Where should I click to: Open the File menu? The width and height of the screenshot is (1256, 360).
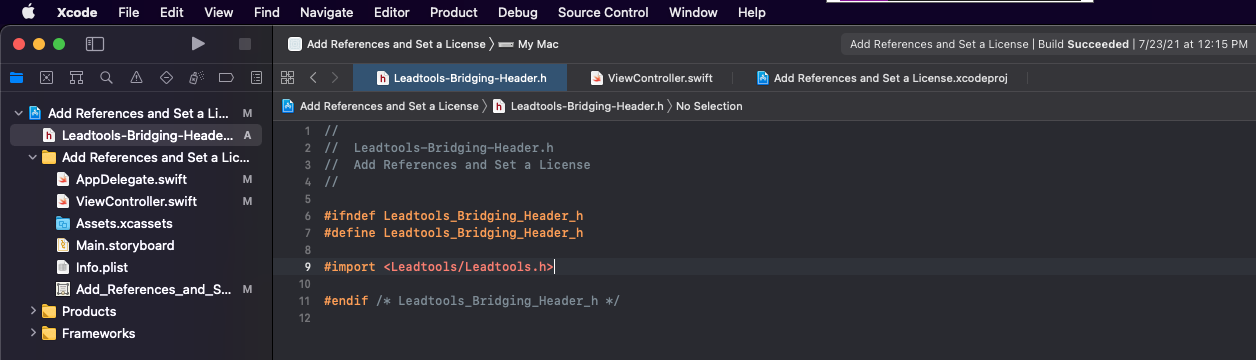pos(128,12)
